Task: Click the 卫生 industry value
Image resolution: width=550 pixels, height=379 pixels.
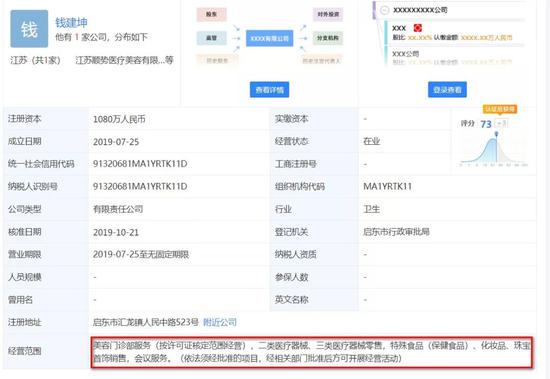Action: pos(372,209)
